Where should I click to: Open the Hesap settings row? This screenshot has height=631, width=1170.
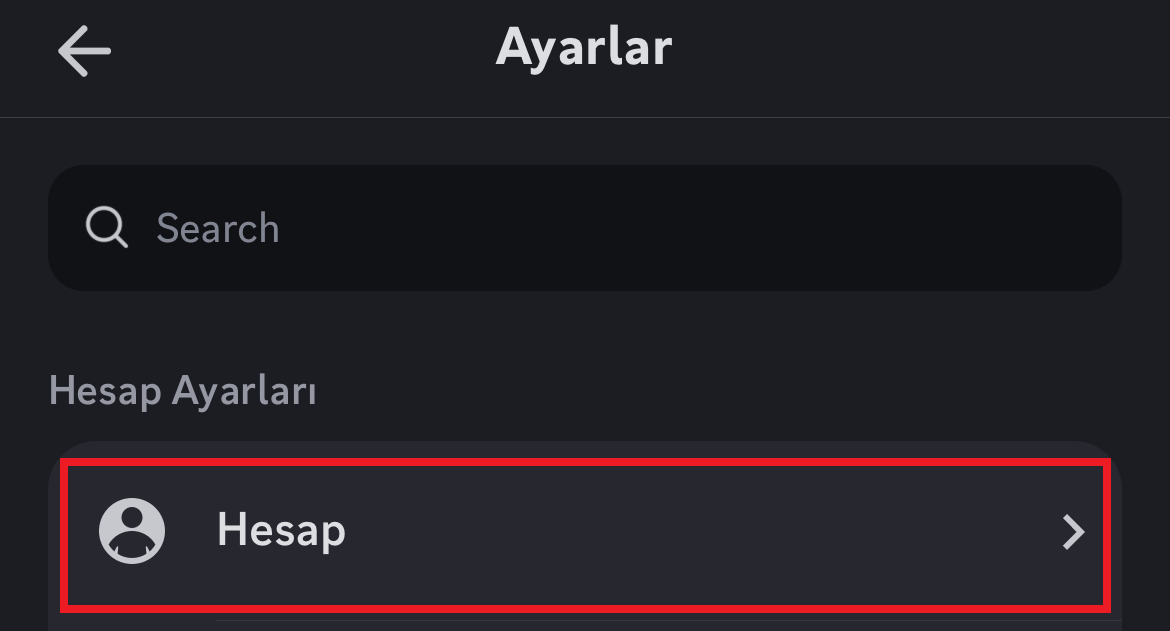584,532
